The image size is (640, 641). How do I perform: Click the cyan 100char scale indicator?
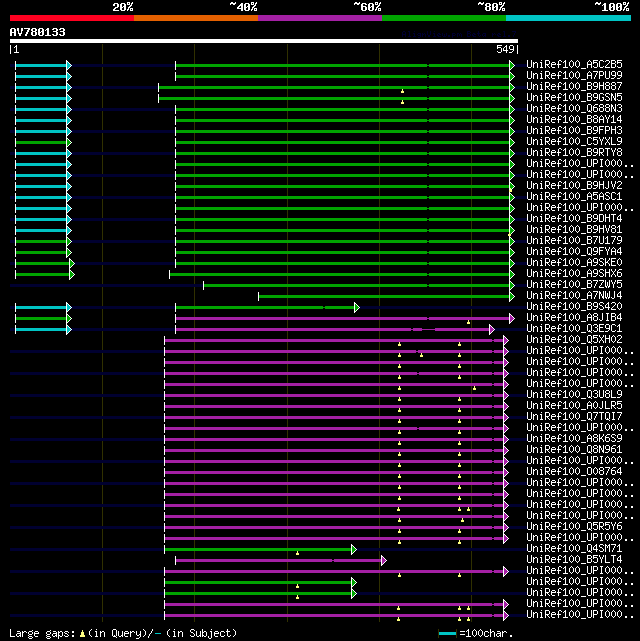tap(447, 633)
